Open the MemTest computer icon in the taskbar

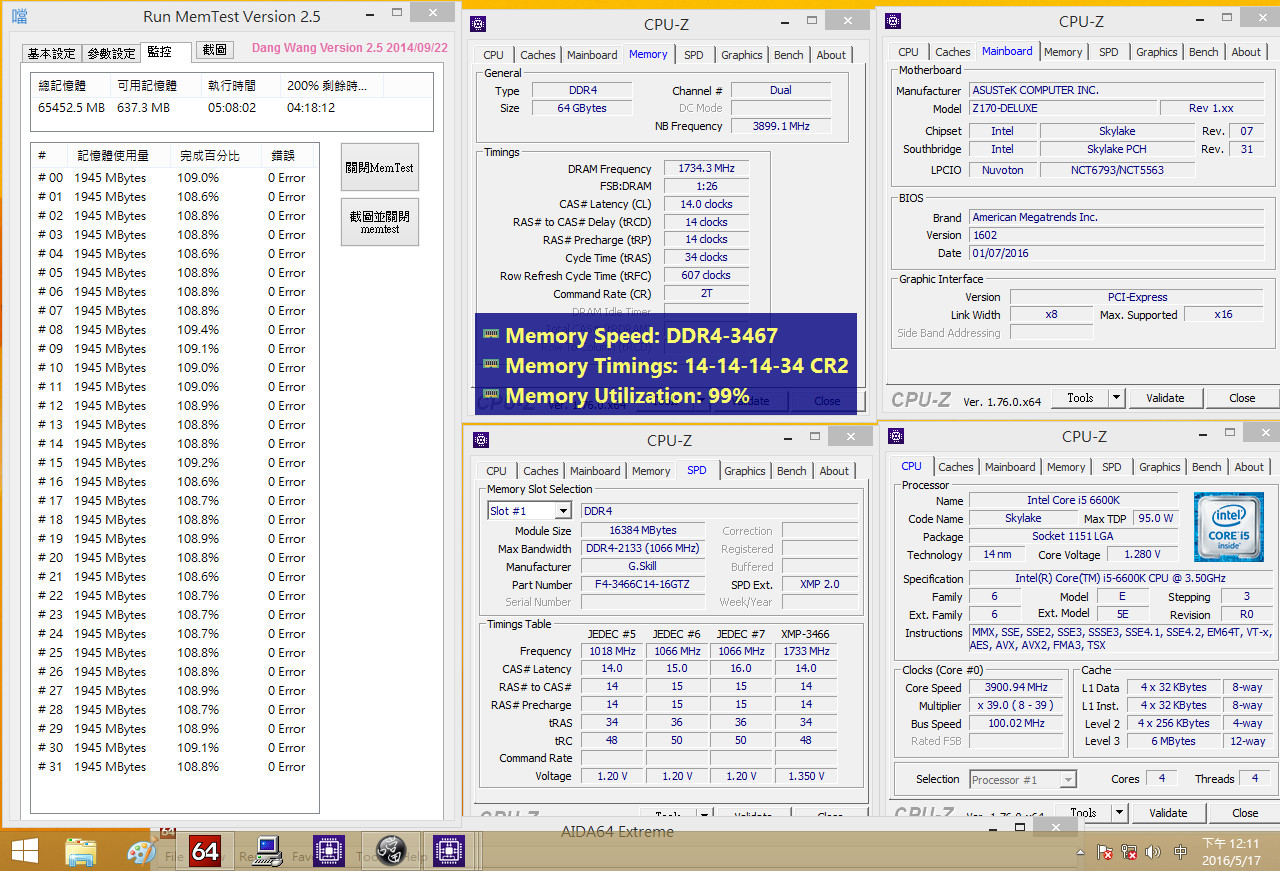coord(265,851)
